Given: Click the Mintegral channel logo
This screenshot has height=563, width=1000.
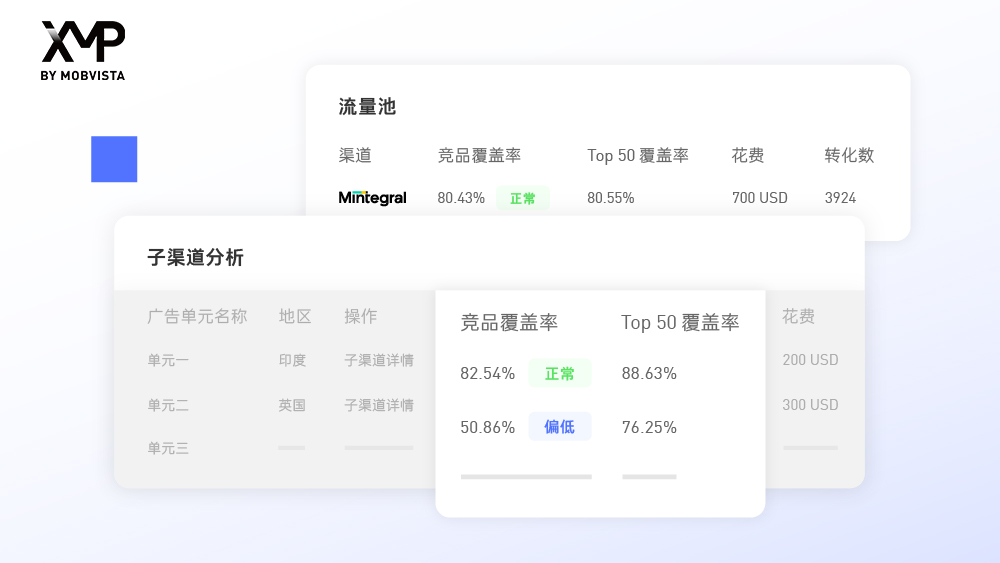Looking at the screenshot, I should pyautogui.click(x=372, y=198).
